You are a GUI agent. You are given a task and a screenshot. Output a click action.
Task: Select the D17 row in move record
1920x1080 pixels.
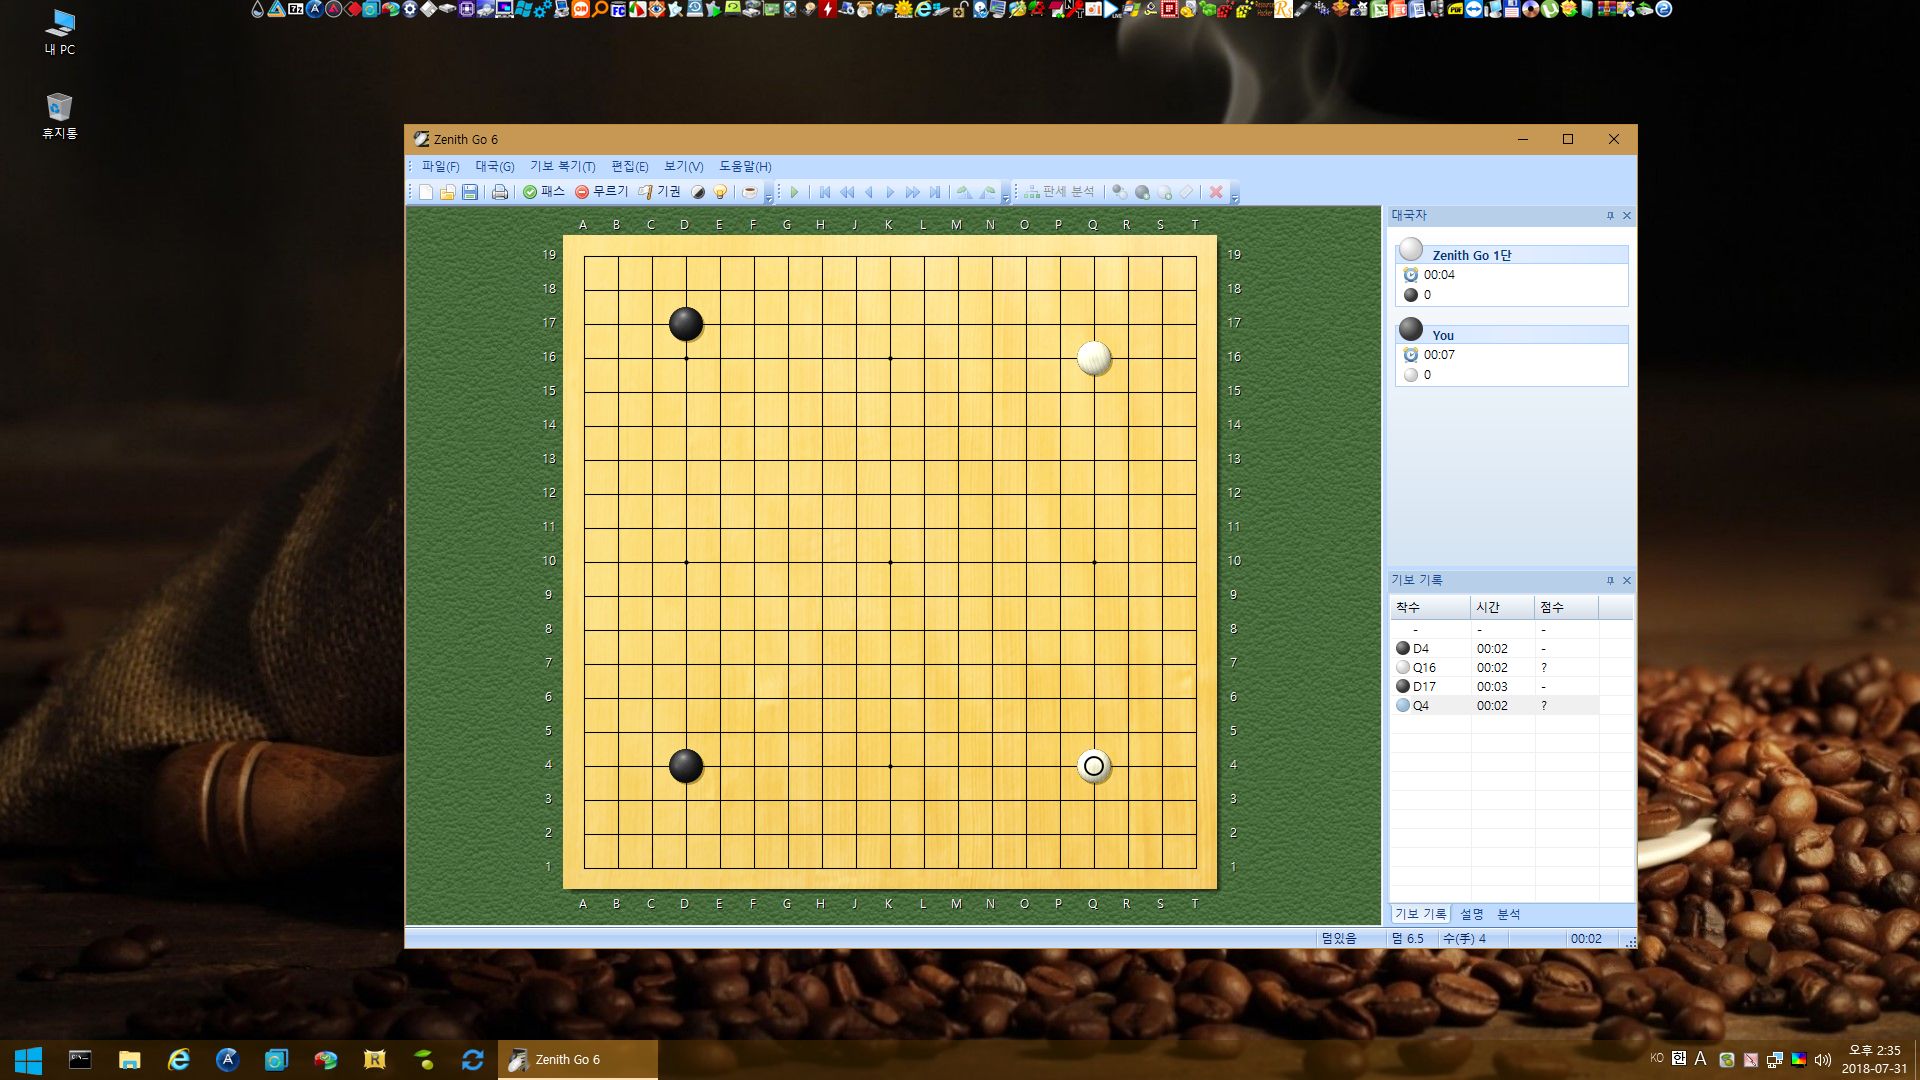(1495, 686)
